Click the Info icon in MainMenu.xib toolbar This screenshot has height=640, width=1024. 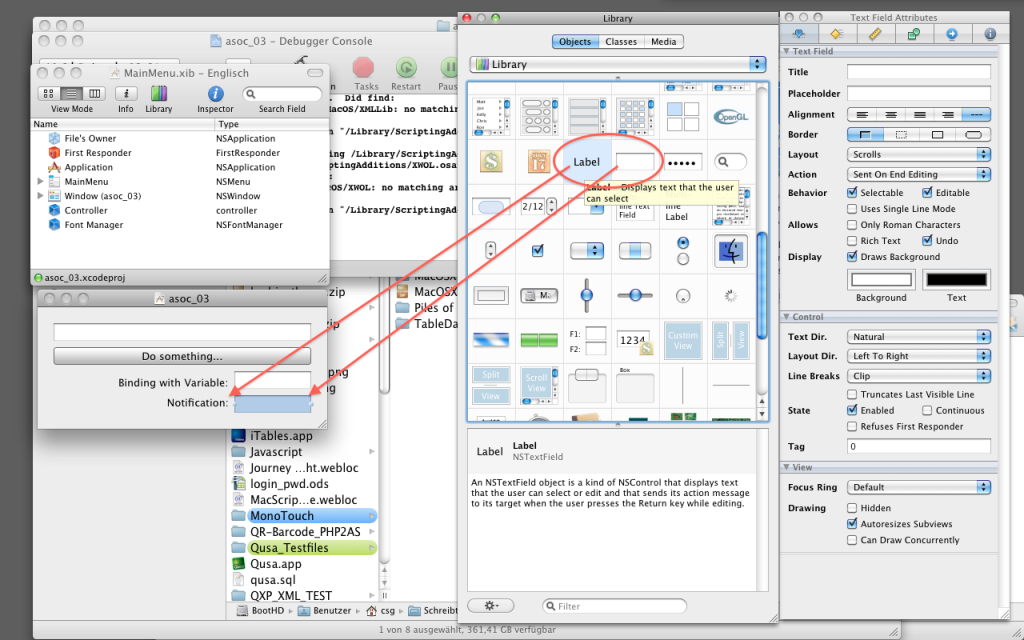pyautogui.click(x=126, y=93)
